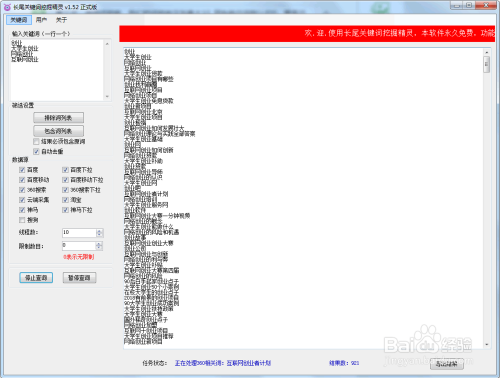Click the app logo icon in title bar
The width and height of the screenshot is (500, 378).
point(7,7)
